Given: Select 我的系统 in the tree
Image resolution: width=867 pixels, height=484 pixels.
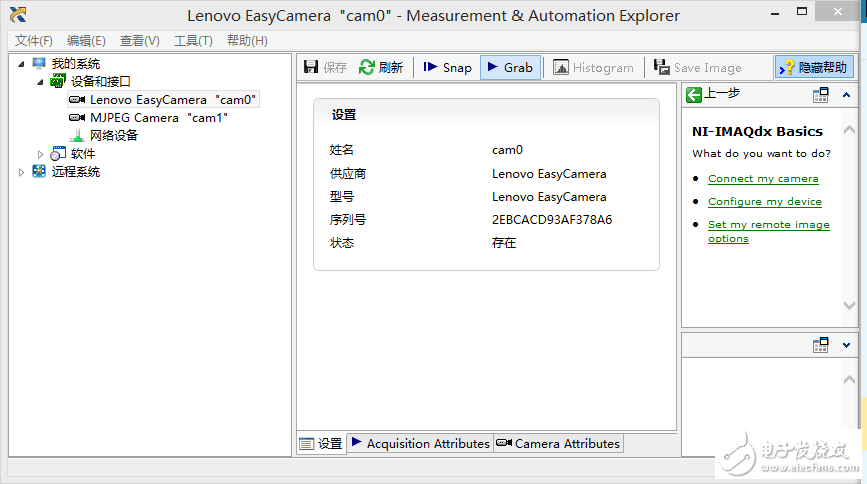Looking at the screenshot, I should click(76, 64).
